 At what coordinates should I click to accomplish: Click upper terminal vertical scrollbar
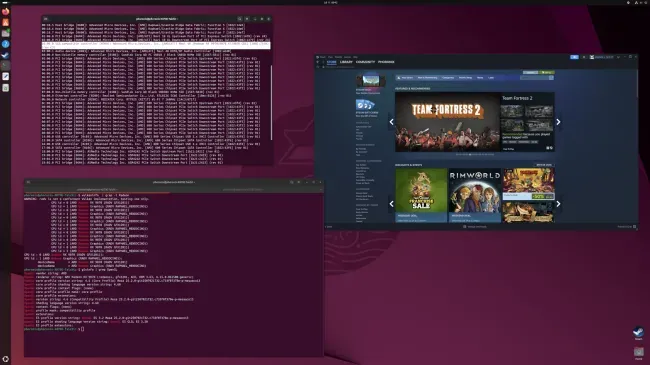[272, 102]
